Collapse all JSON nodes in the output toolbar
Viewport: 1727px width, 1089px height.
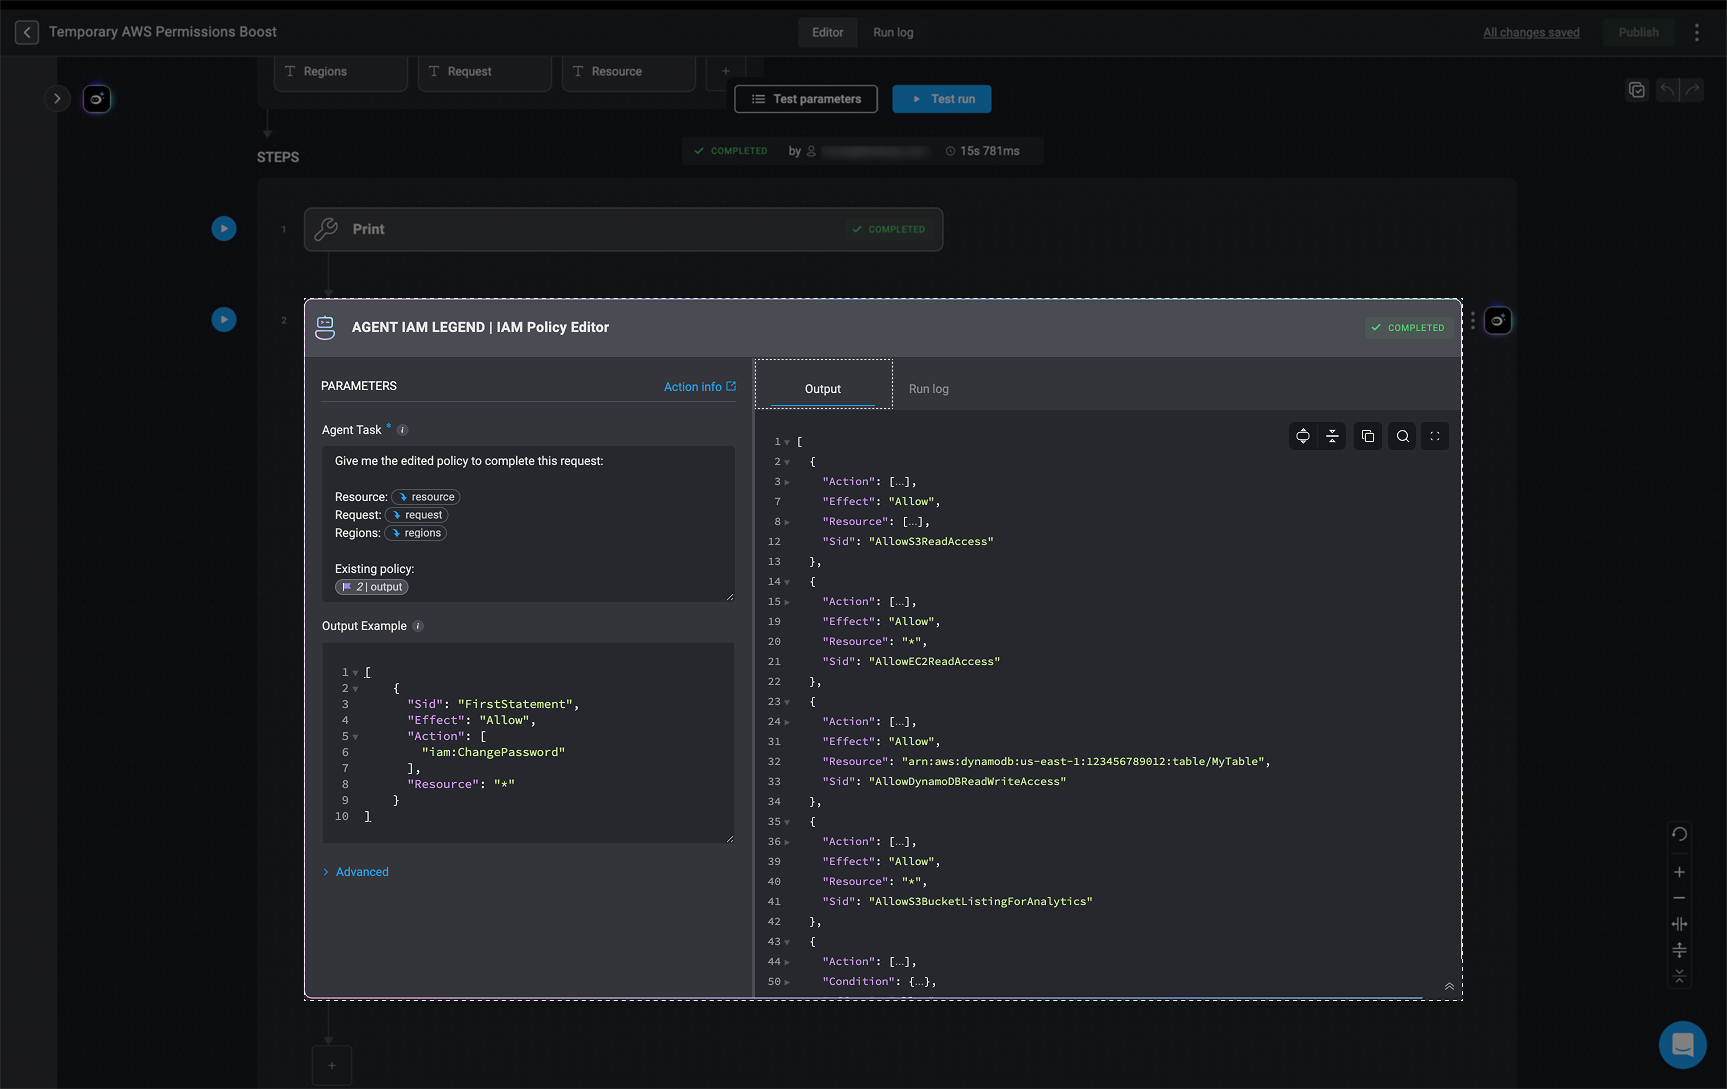[x=1332, y=436]
